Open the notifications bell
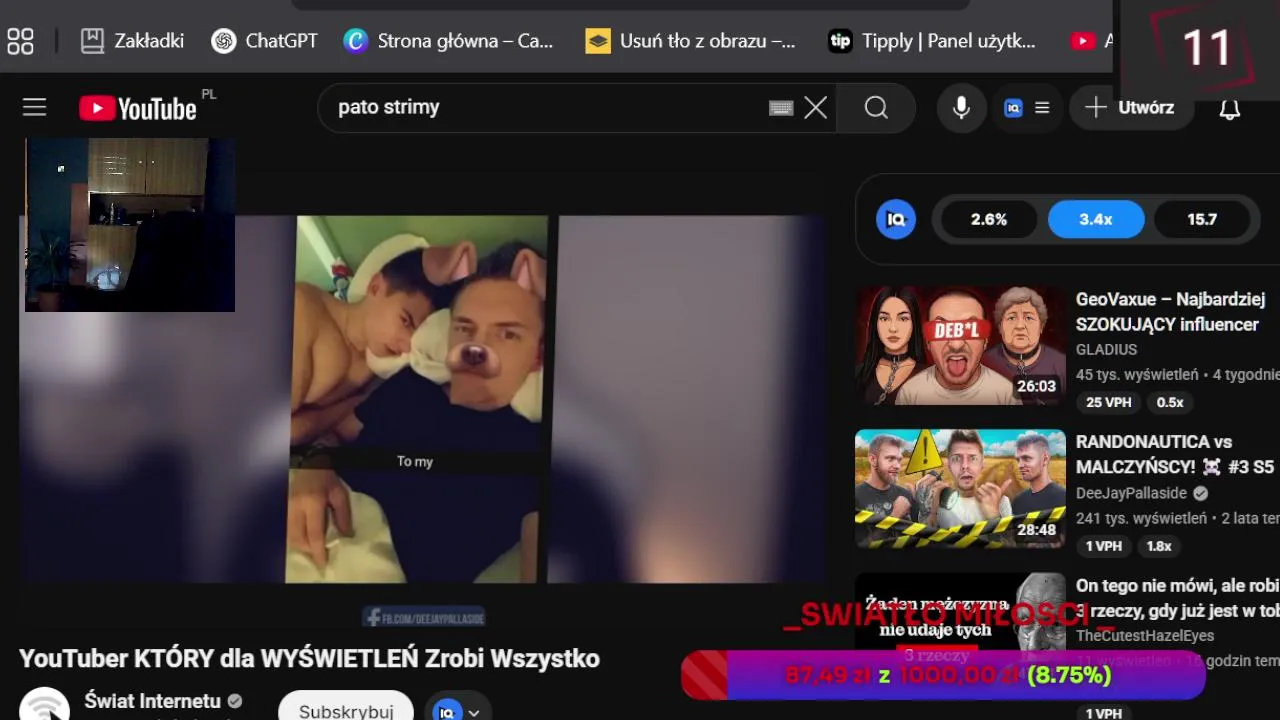The width and height of the screenshot is (1280, 720). click(x=1230, y=108)
